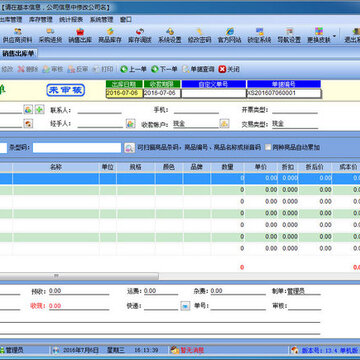Click the 预收 field showing 0.00
This screenshot has height=360, width=360.
[x=79, y=291]
